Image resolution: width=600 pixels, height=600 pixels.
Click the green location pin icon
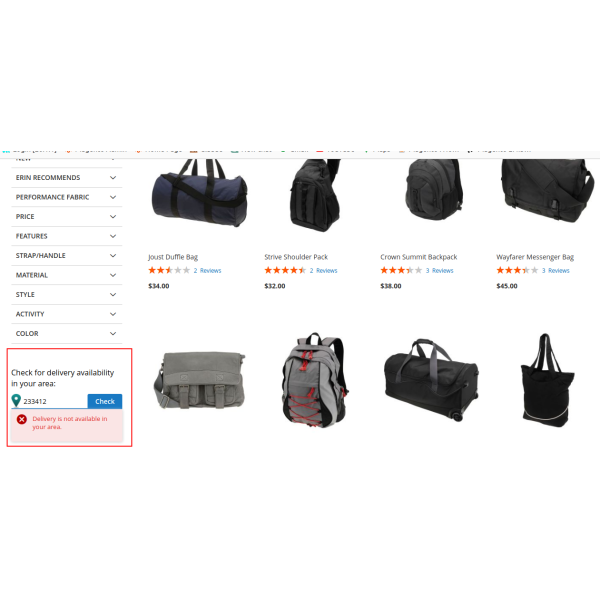[x=16, y=400]
